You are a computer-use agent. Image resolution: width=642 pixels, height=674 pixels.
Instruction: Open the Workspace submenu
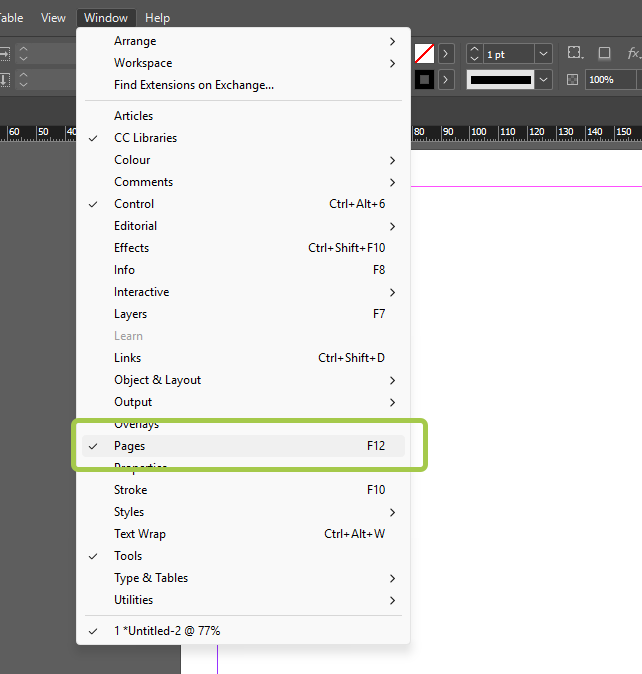[x=243, y=63]
